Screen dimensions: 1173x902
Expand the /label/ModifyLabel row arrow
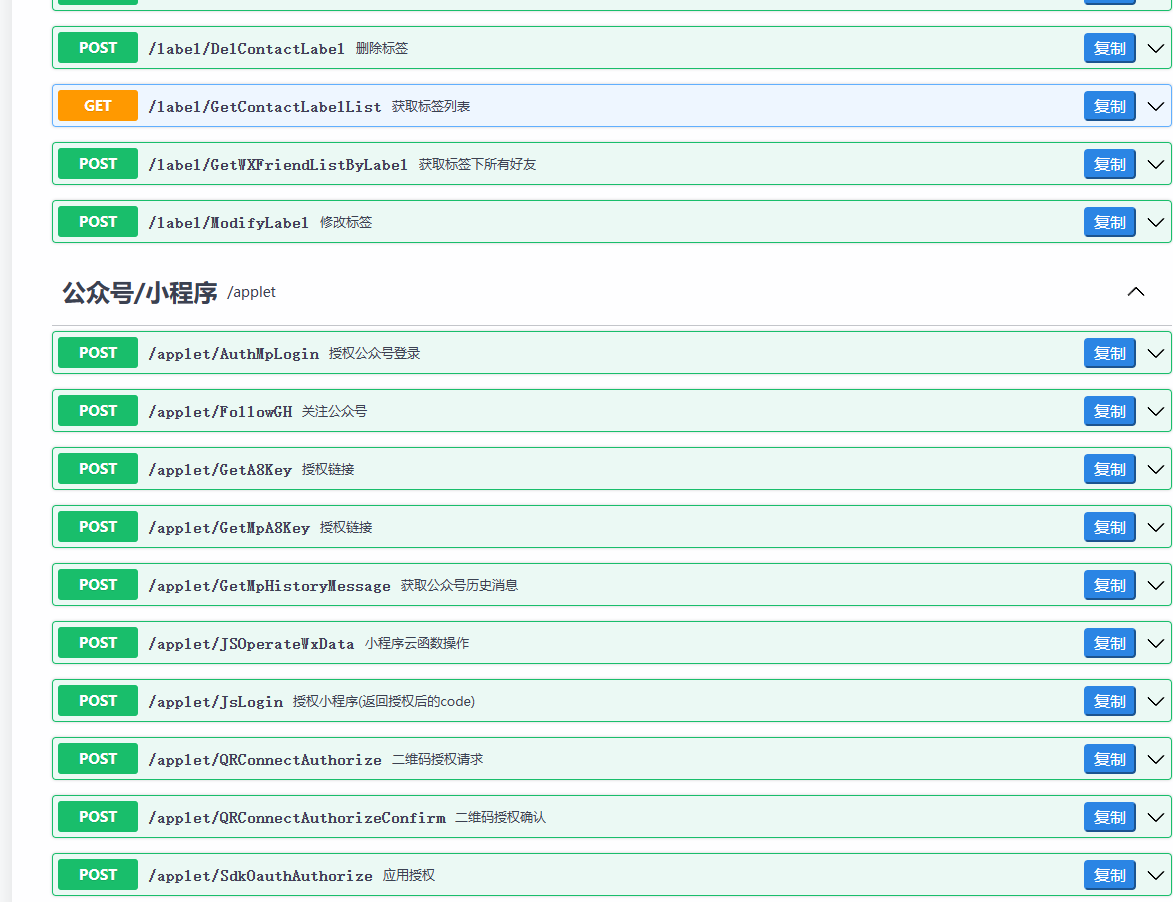pyautogui.click(x=1155, y=222)
